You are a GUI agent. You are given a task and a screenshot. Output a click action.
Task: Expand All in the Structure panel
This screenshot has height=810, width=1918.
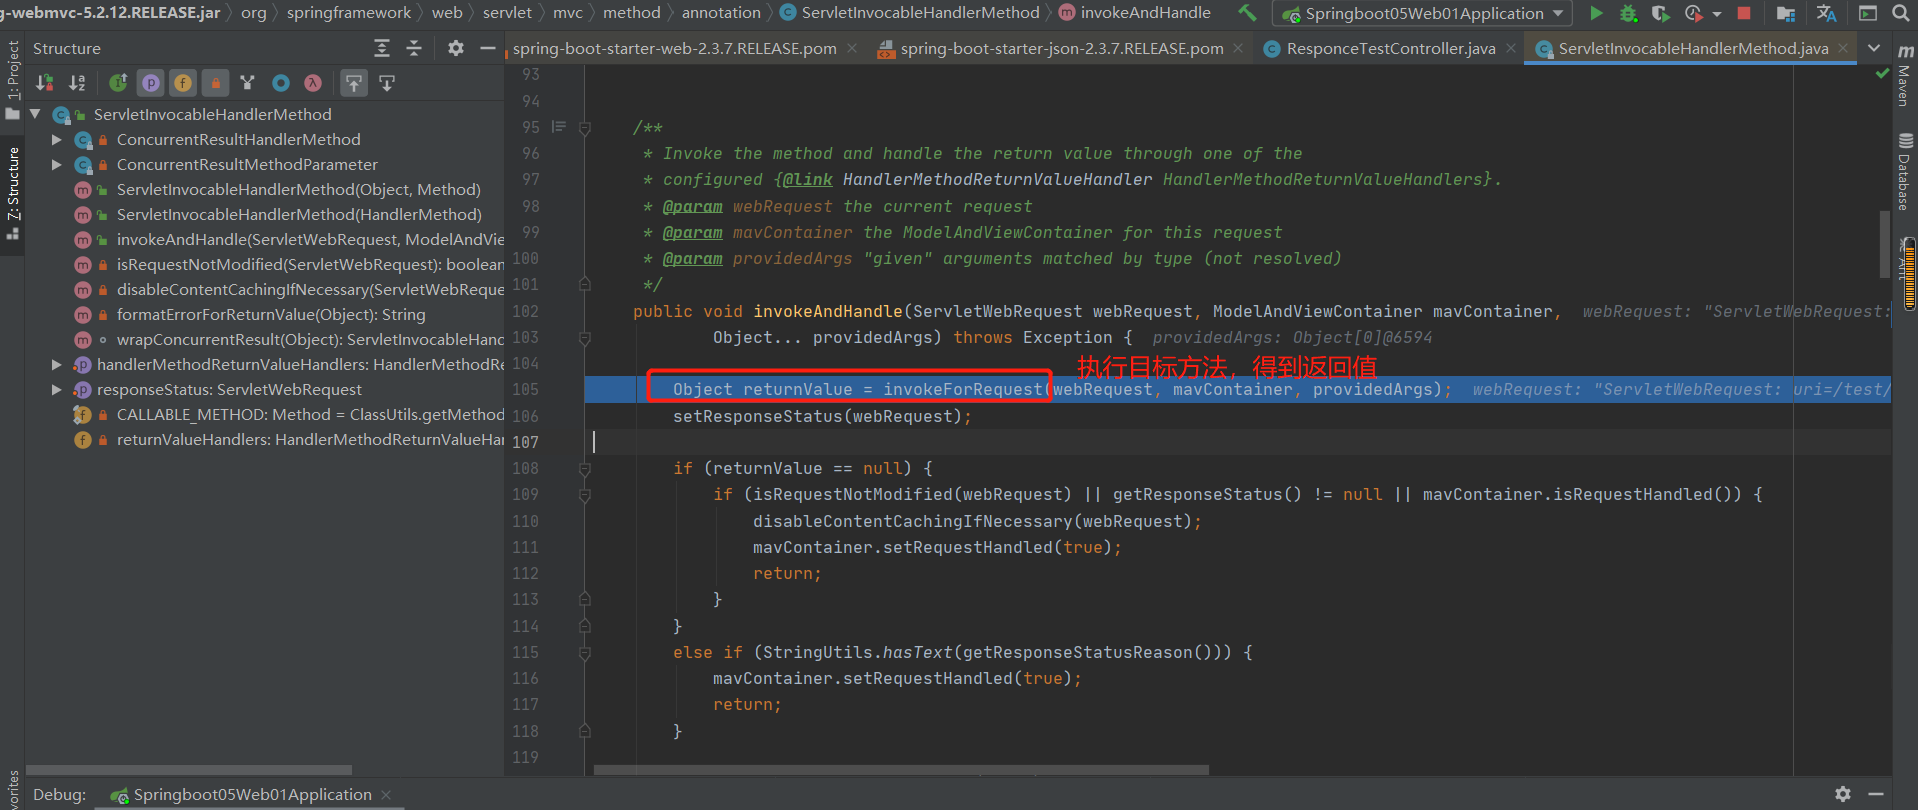[382, 48]
